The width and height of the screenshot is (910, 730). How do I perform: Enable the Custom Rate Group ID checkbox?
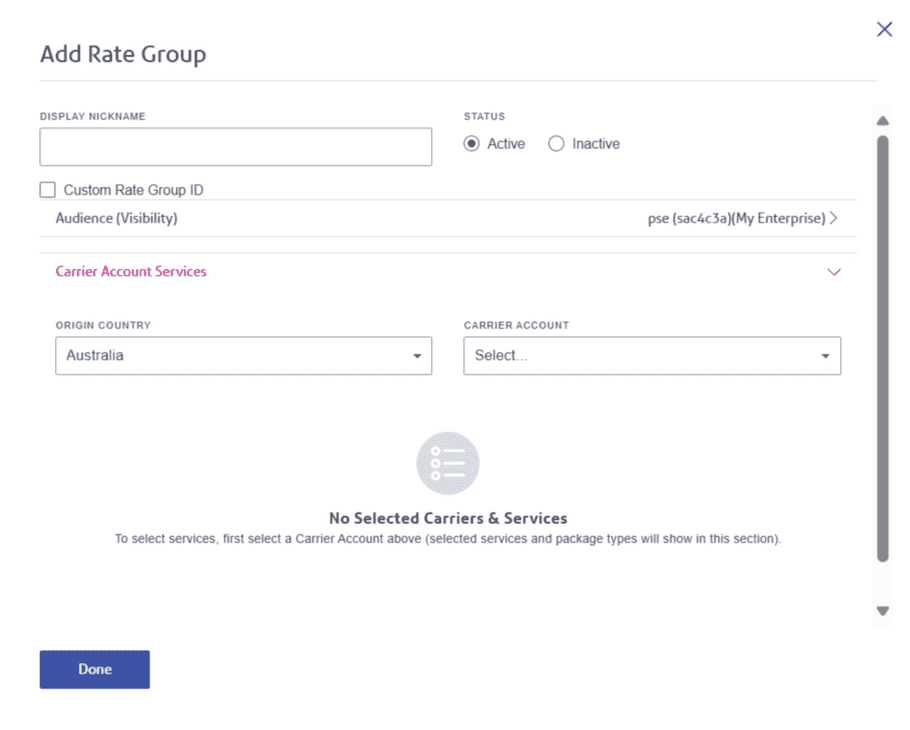(x=48, y=190)
